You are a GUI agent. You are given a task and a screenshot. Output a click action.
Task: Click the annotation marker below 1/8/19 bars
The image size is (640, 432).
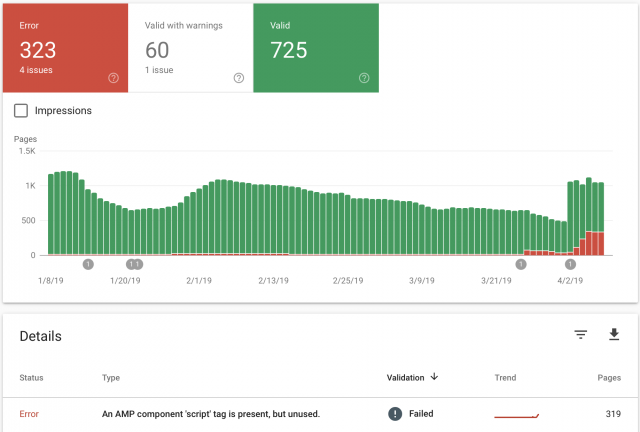[88, 264]
